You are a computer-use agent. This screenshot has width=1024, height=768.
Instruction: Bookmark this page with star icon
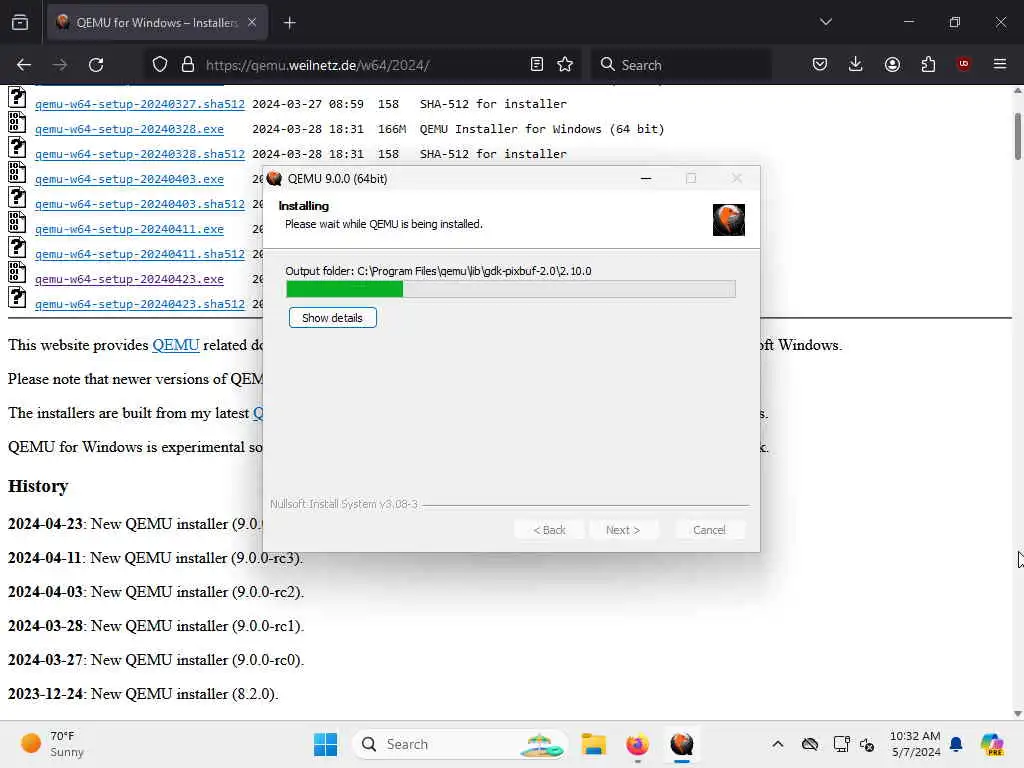tap(565, 65)
